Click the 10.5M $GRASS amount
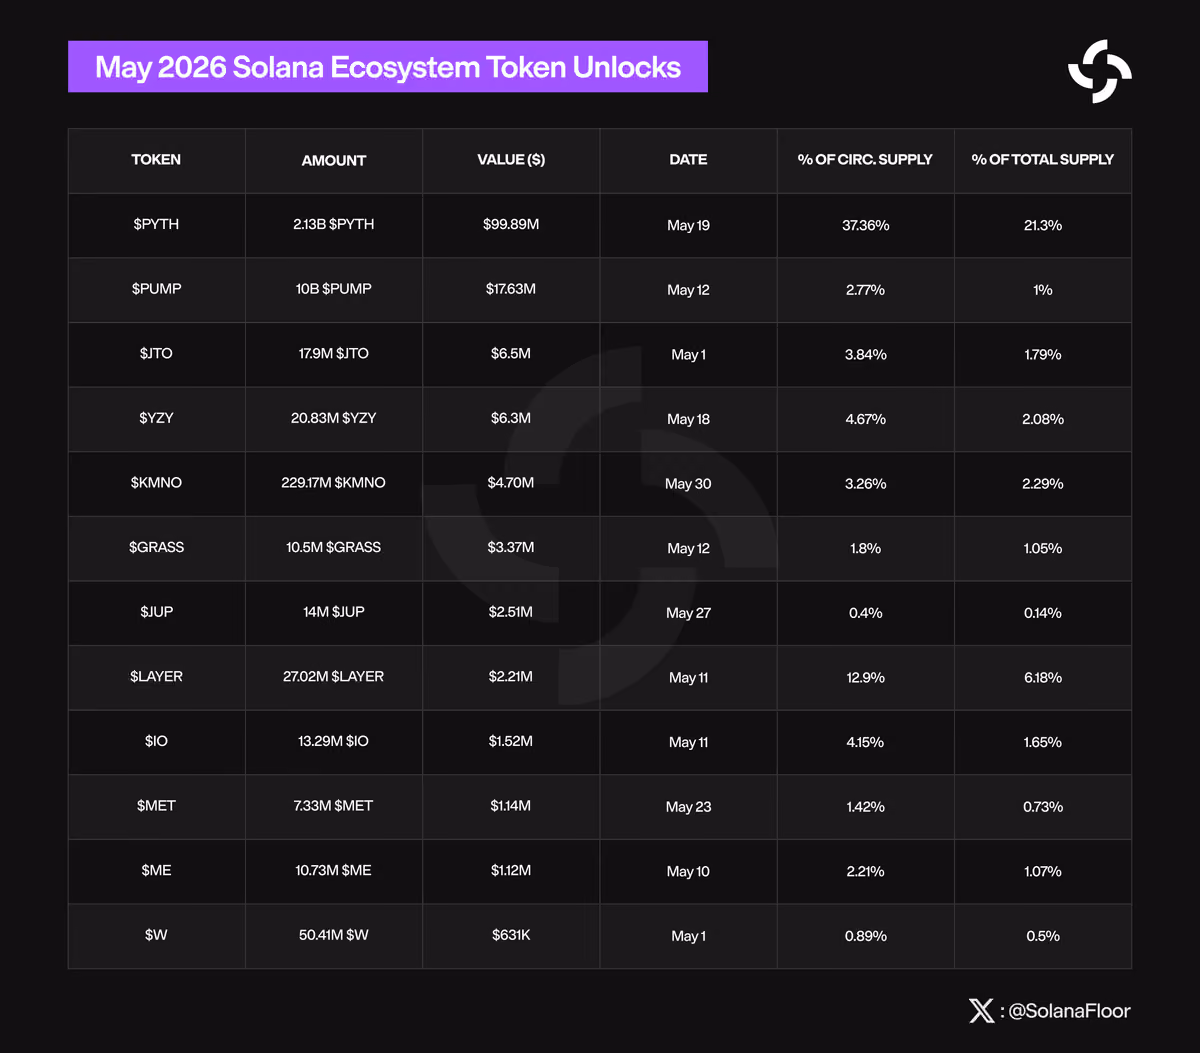The height and width of the screenshot is (1053, 1200). pos(334,547)
